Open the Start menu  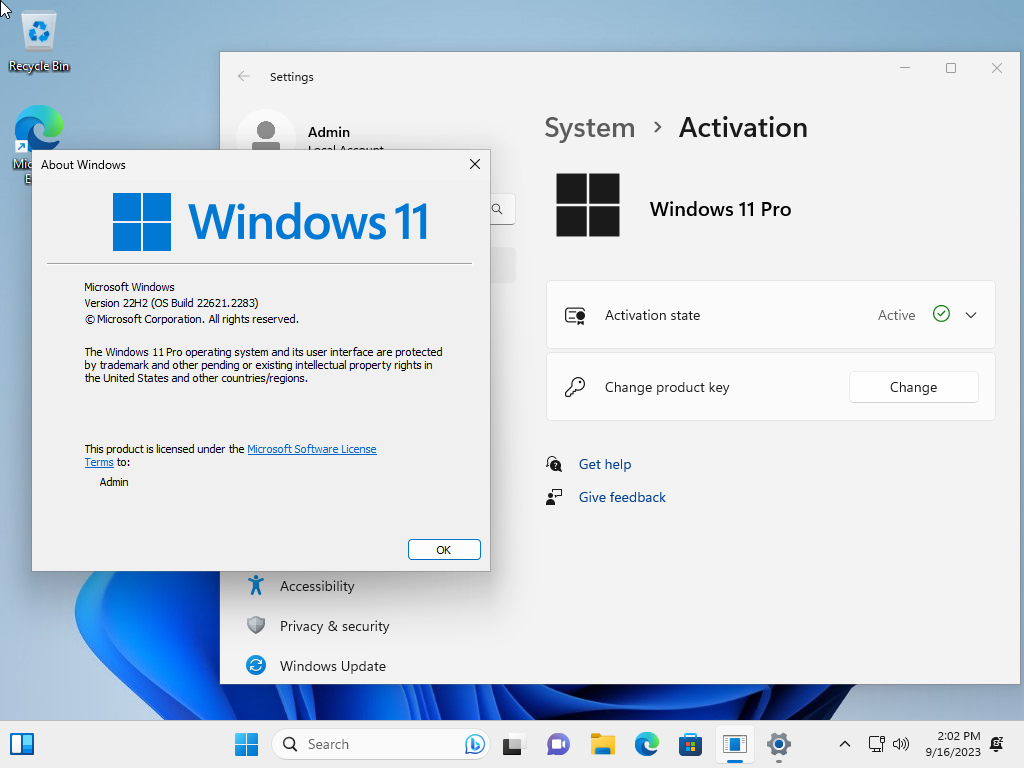(x=246, y=744)
